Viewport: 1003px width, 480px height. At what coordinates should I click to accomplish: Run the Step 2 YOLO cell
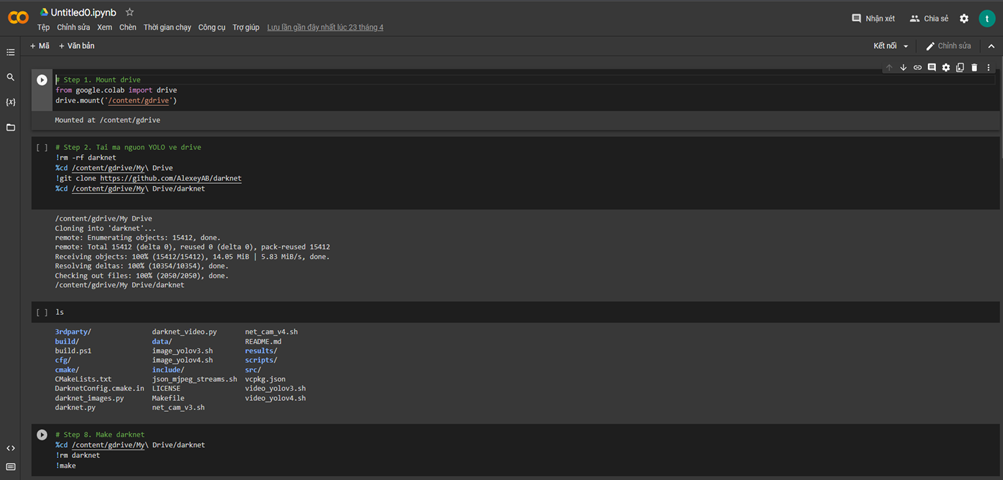pyautogui.click(x=42, y=147)
